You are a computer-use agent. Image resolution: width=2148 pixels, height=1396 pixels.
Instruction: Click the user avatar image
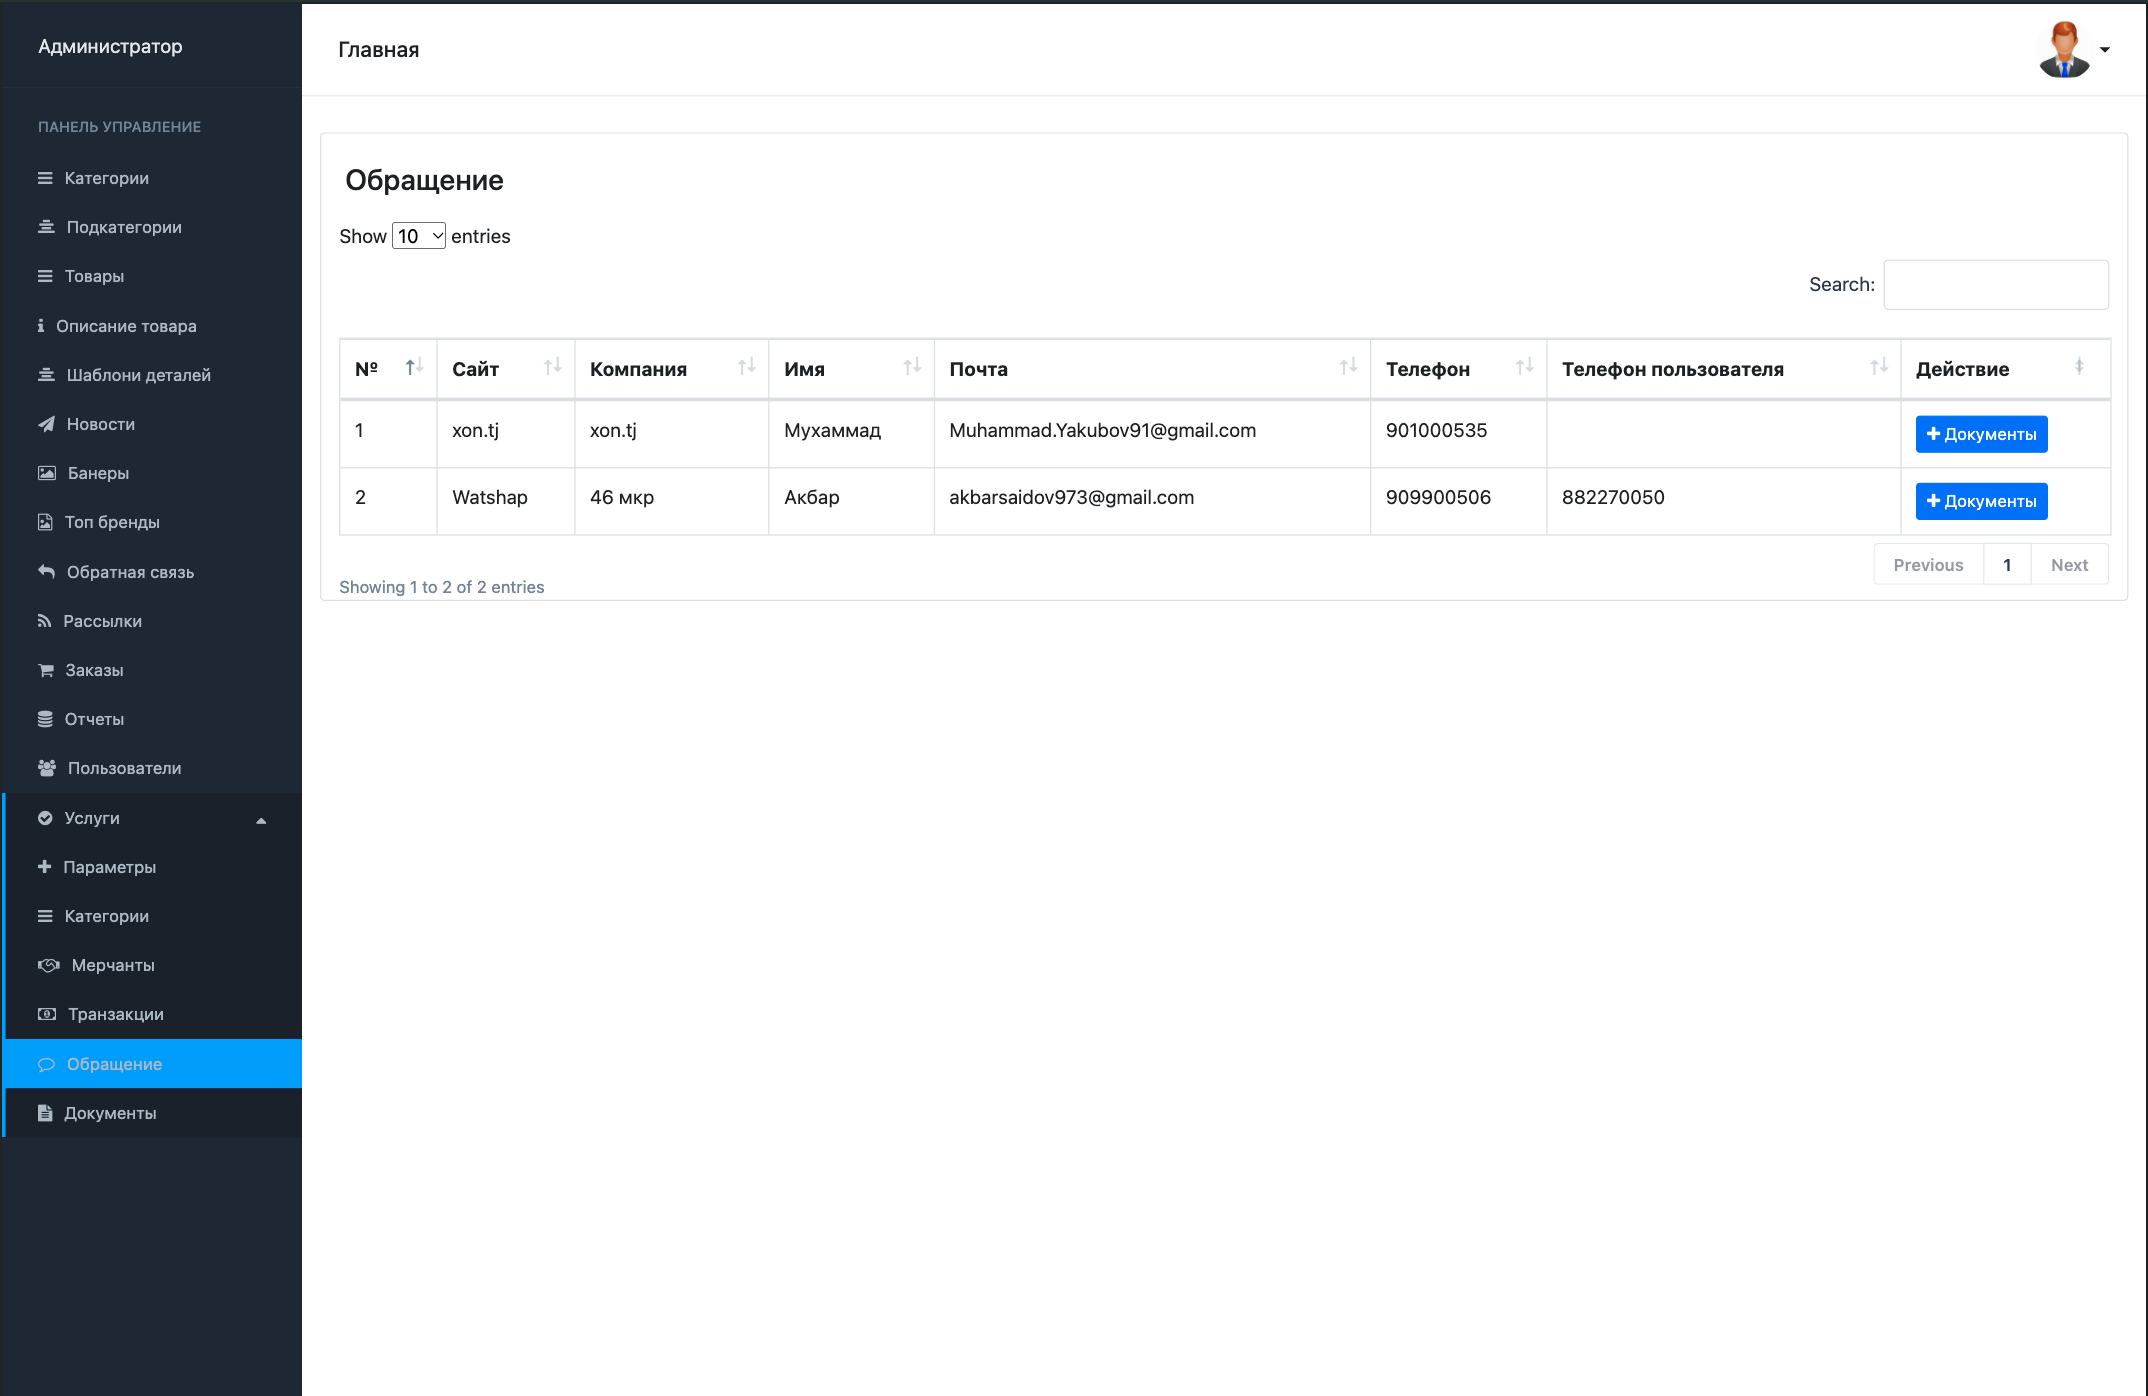tap(2064, 50)
